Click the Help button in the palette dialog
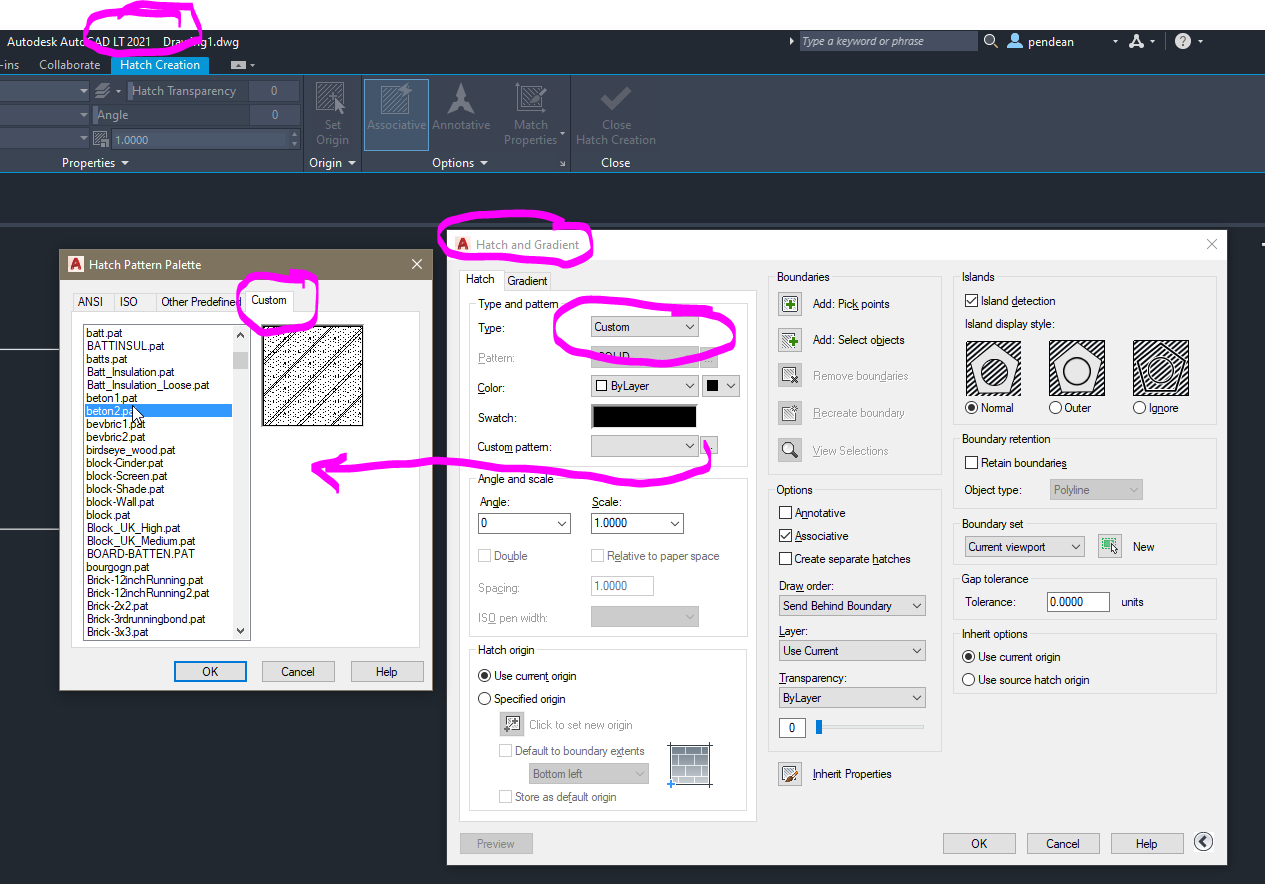 click(x=386, y=671)
